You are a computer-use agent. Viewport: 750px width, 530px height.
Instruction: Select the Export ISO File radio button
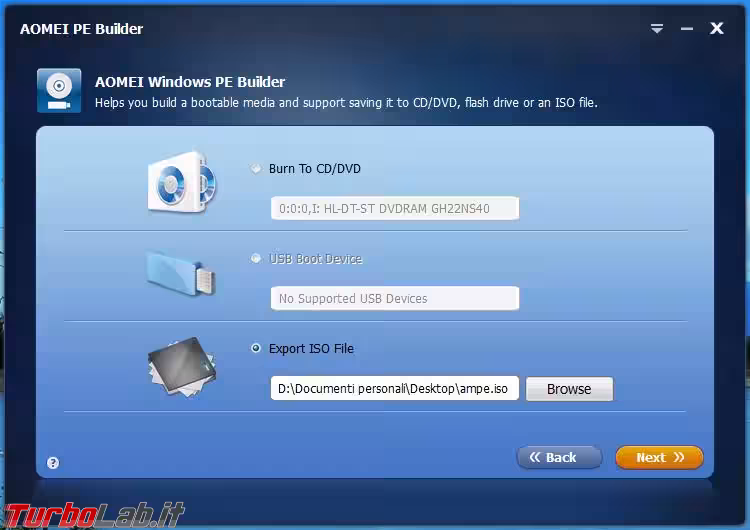(256, 348)
